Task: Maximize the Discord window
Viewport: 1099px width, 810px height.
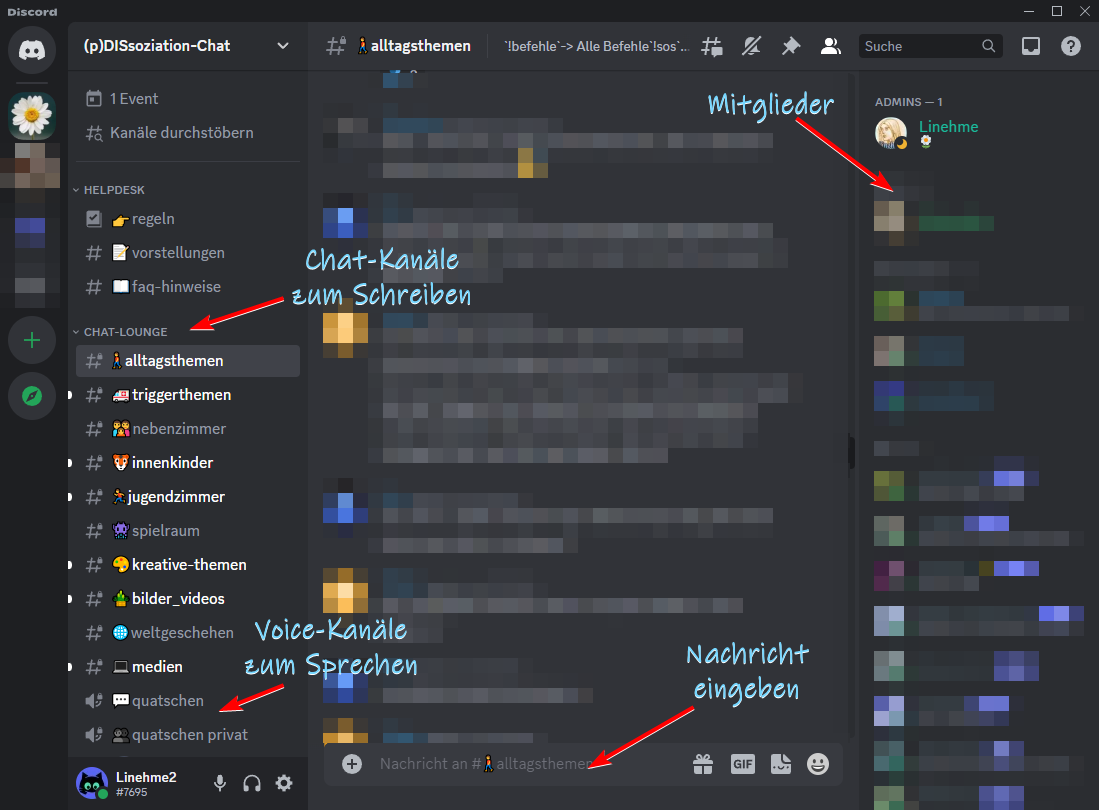Action: click(x=1057, y=11)
